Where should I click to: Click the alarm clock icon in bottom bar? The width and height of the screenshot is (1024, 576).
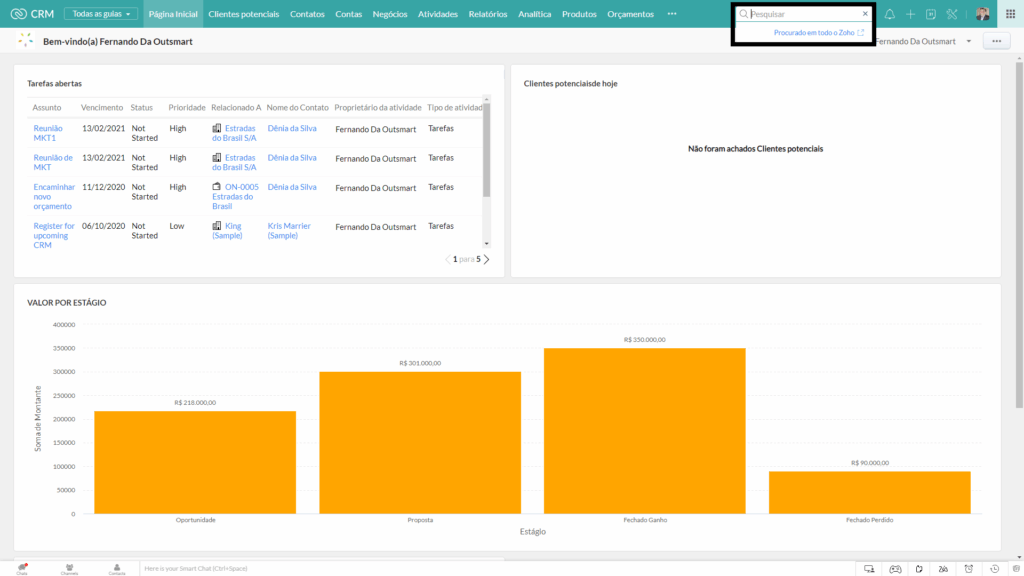(969, 569)
